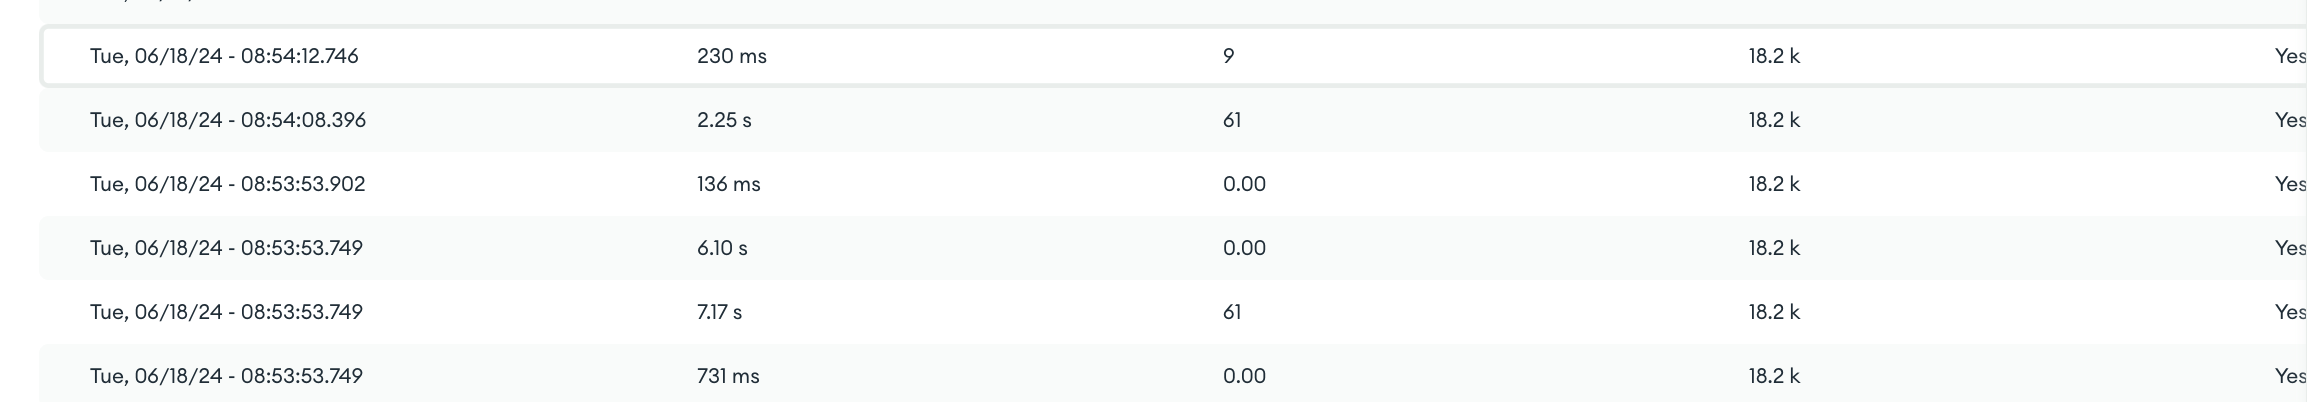This screenshot has width=2314, height=402.
Task: Click the Yes cell in the 6.10 s row
Action: 2290,248
